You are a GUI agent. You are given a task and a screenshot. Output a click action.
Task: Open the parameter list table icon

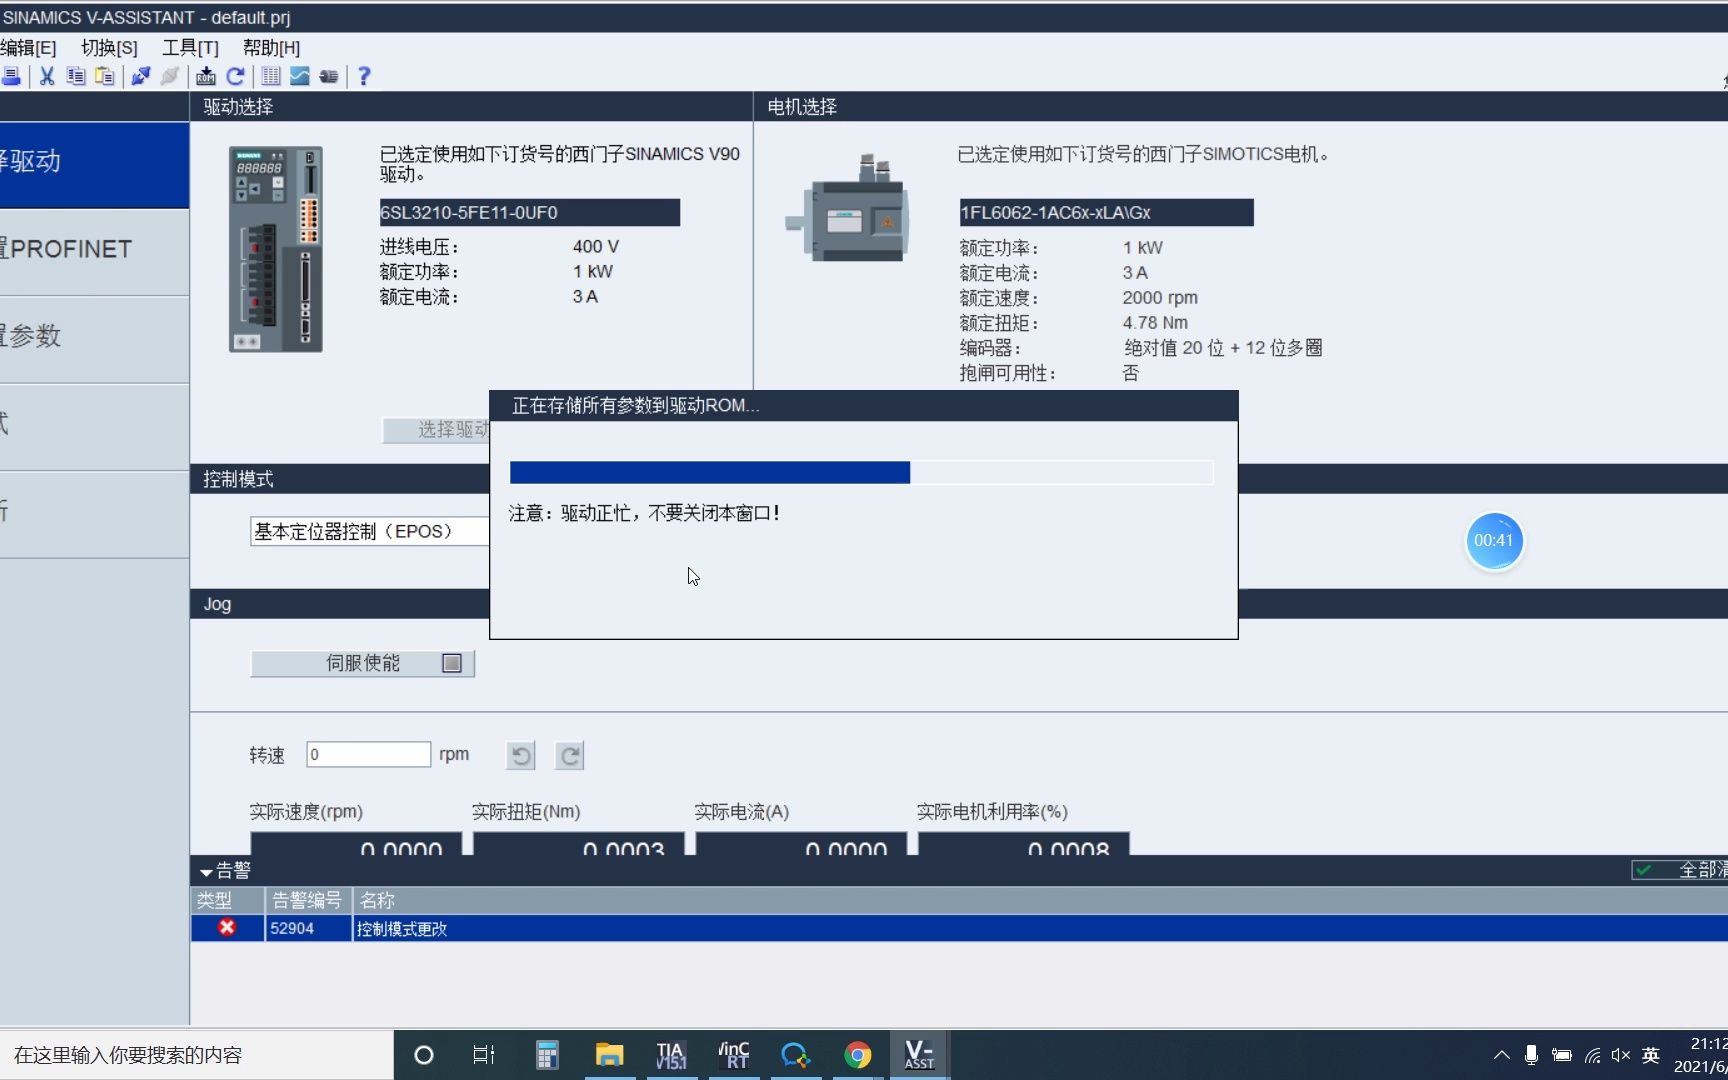(271, 76)
